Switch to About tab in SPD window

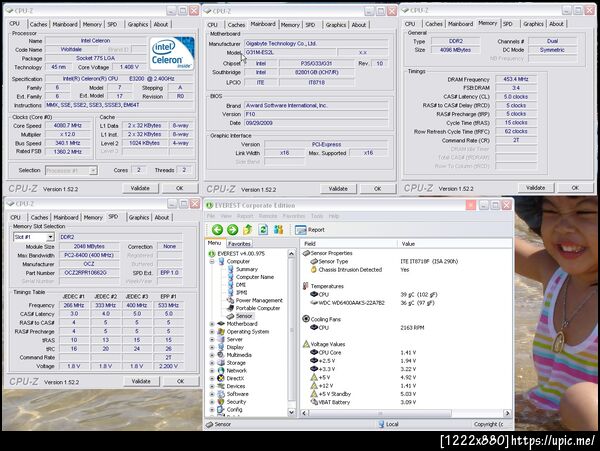click(x=161, y=217)
